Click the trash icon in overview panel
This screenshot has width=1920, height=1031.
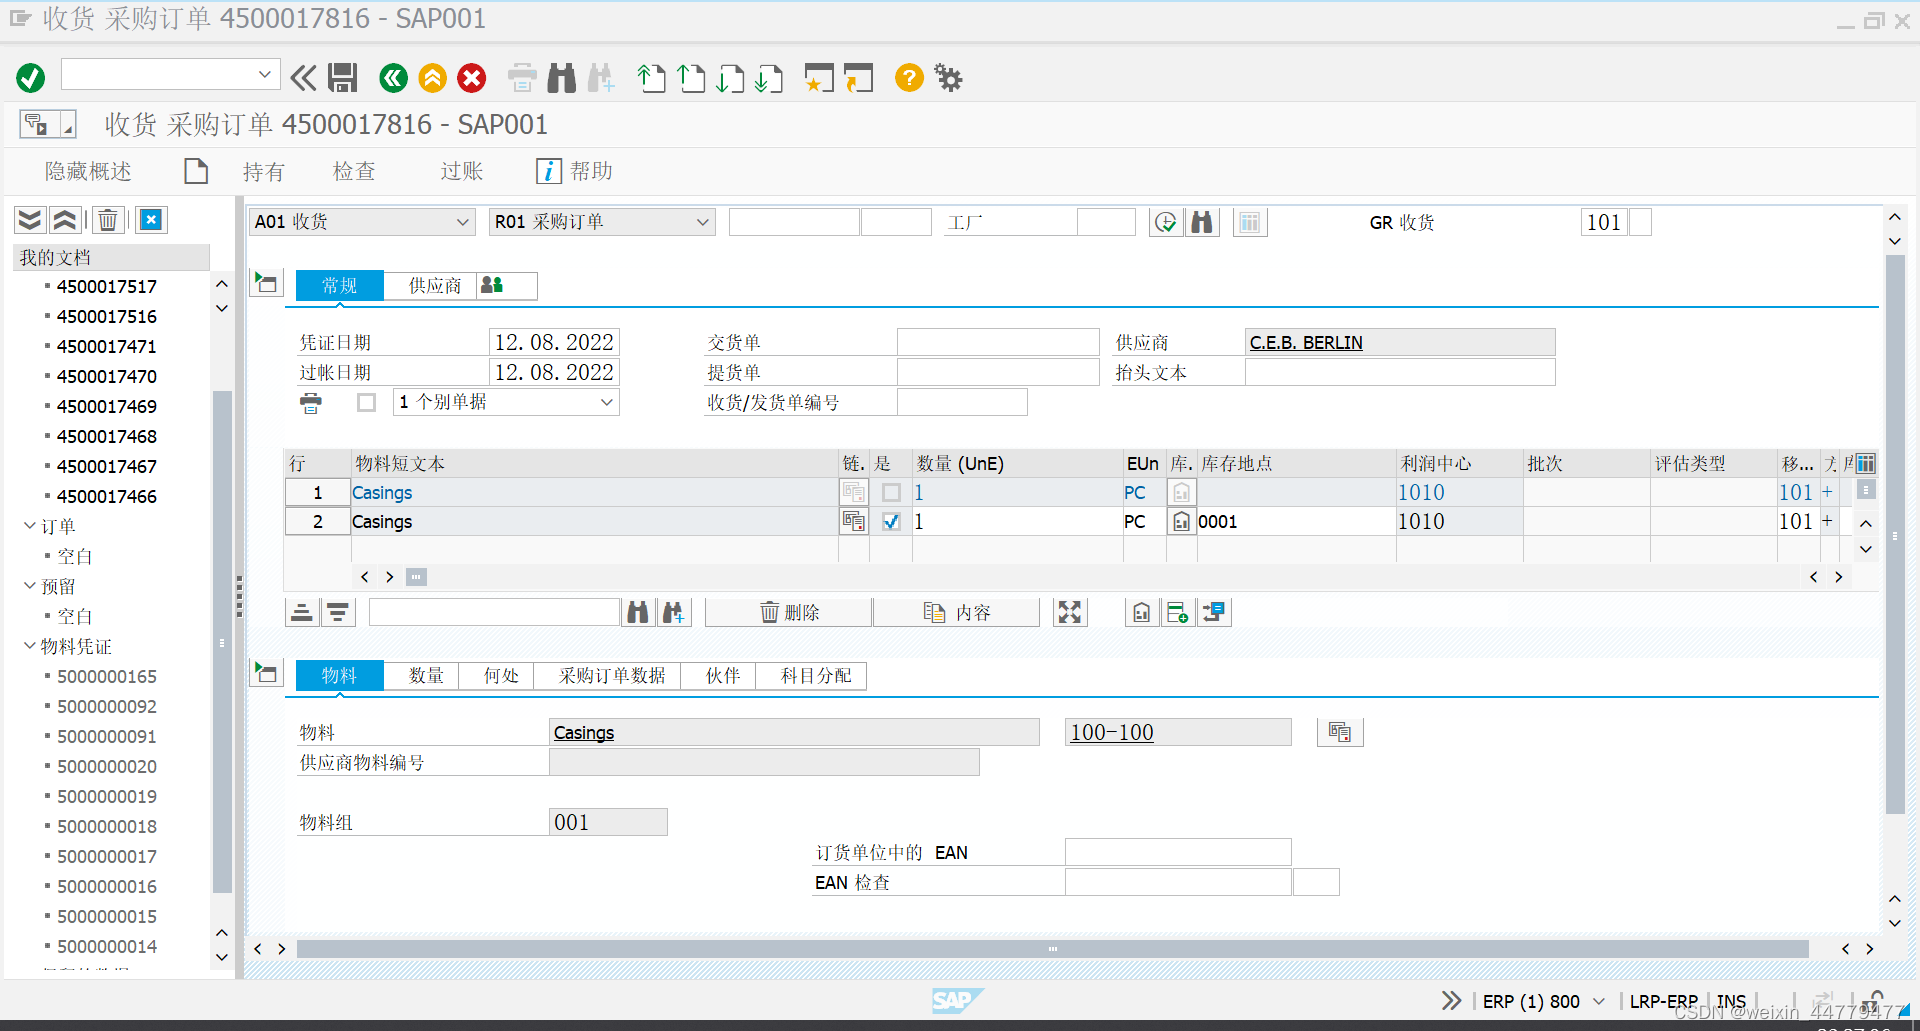pos(108,220)
